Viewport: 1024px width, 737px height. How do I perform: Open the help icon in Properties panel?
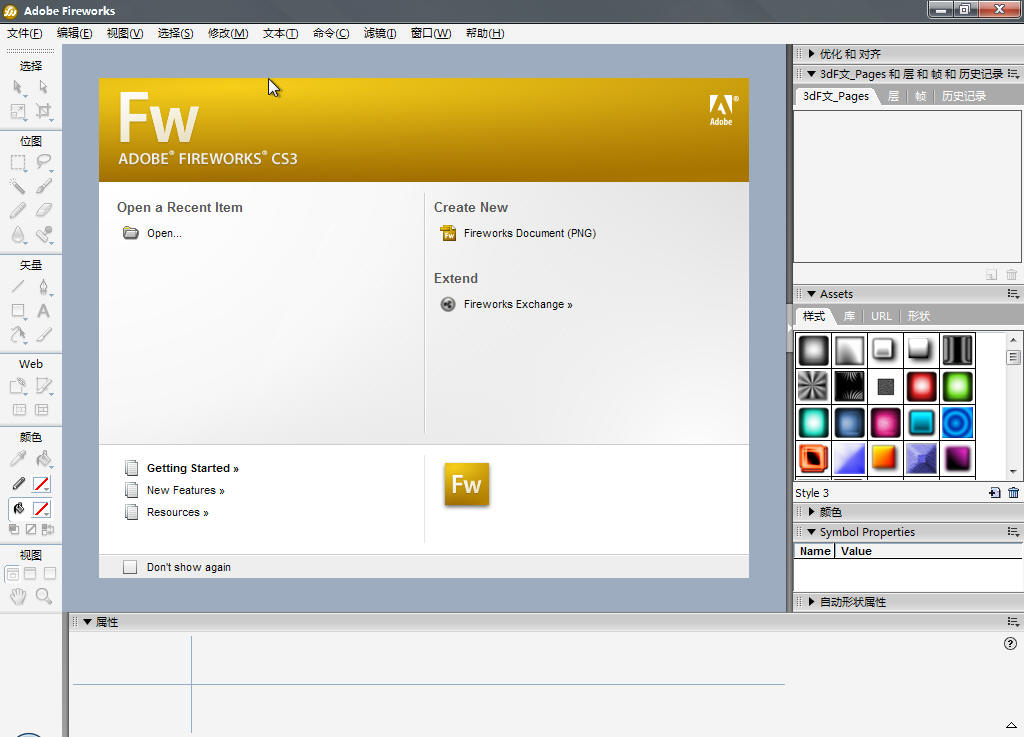1010,644
